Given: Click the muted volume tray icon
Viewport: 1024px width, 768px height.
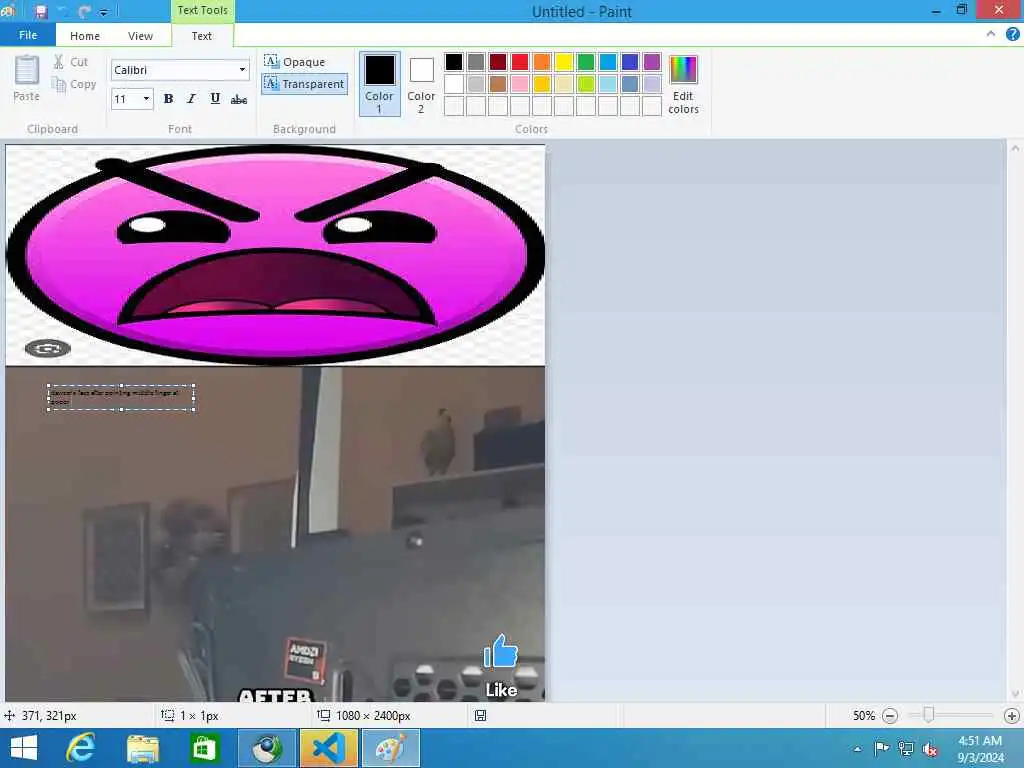Looking at the screenshot, I should click(x=930, y=749).
